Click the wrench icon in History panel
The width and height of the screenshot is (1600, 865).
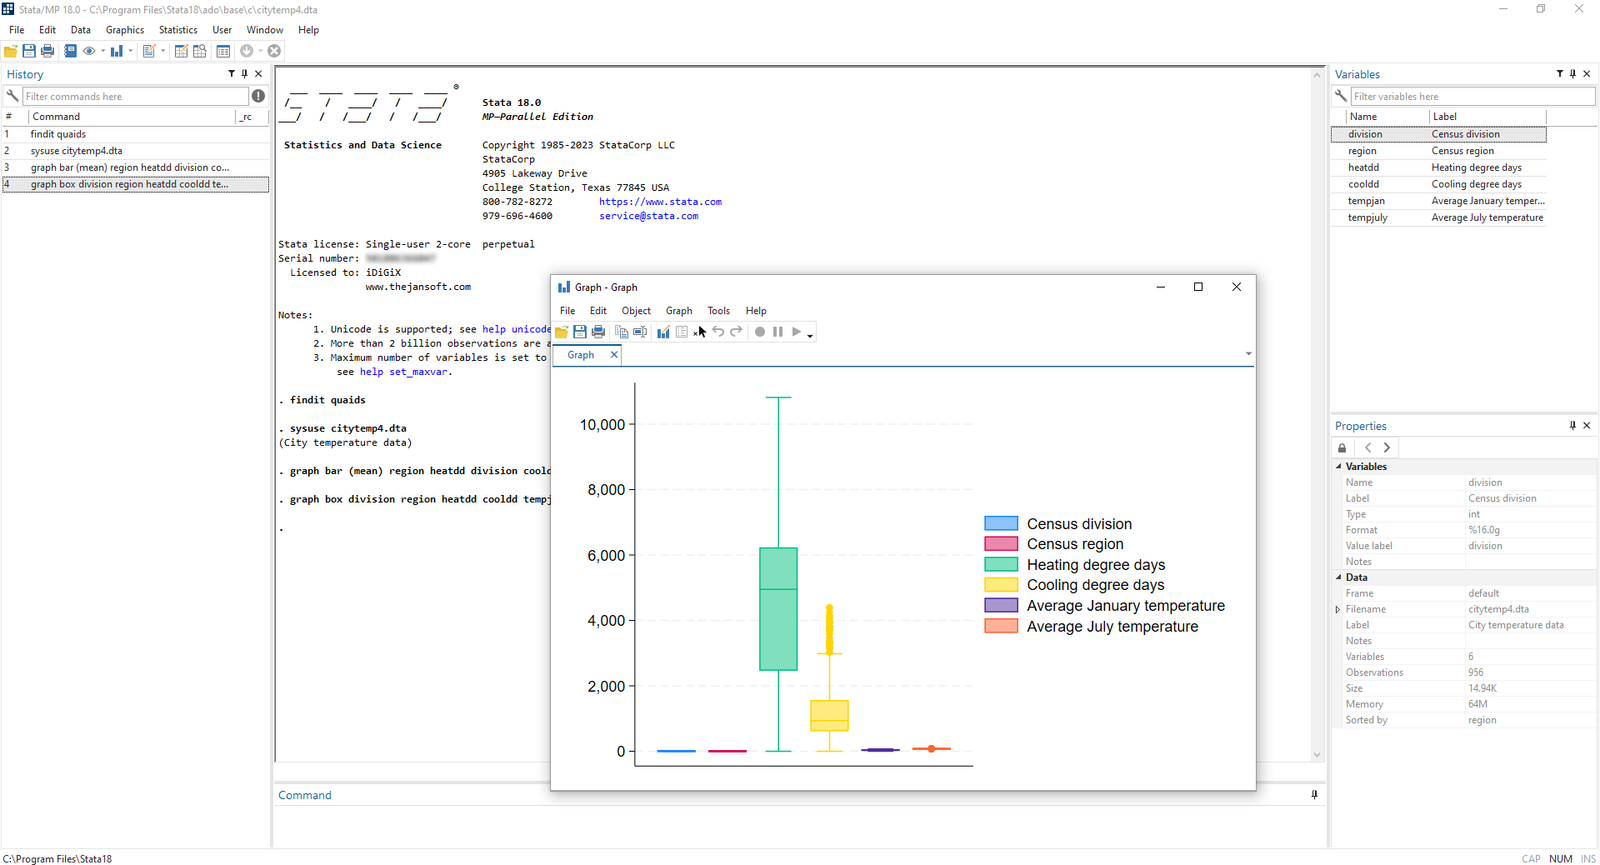point(13,96)
